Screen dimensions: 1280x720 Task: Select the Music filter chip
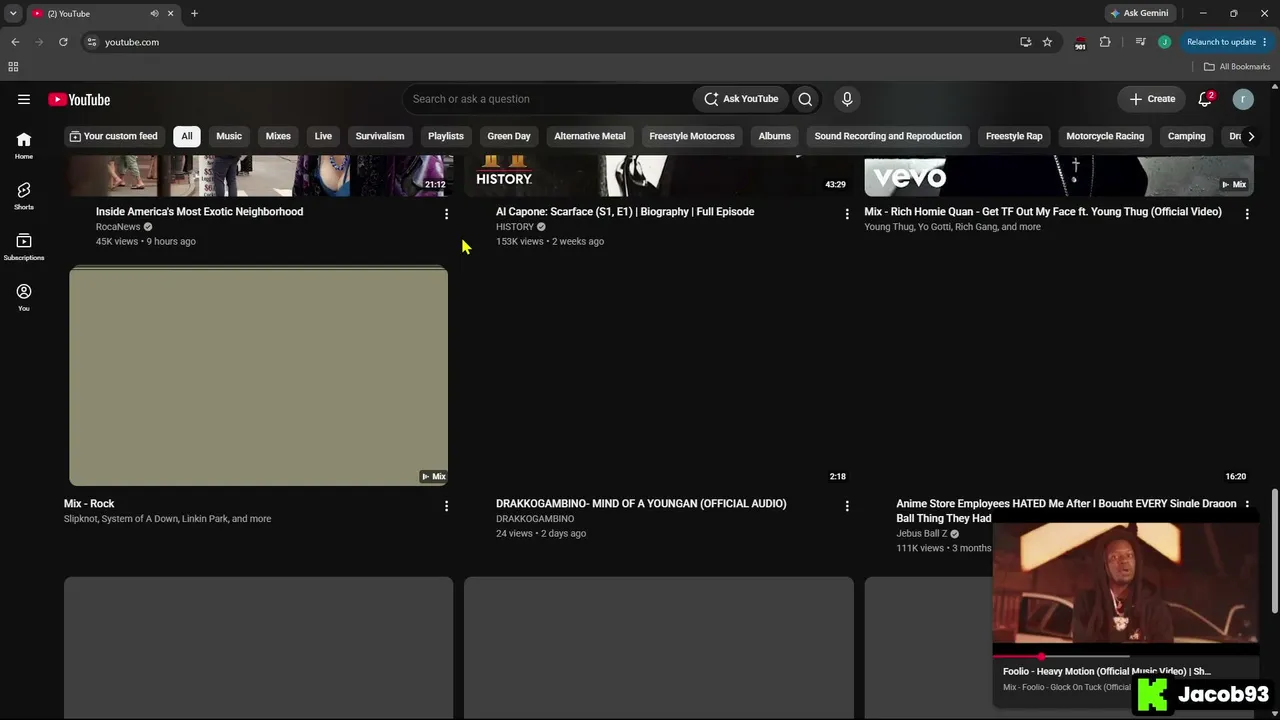pyautogui.click(x=229, y=136)
